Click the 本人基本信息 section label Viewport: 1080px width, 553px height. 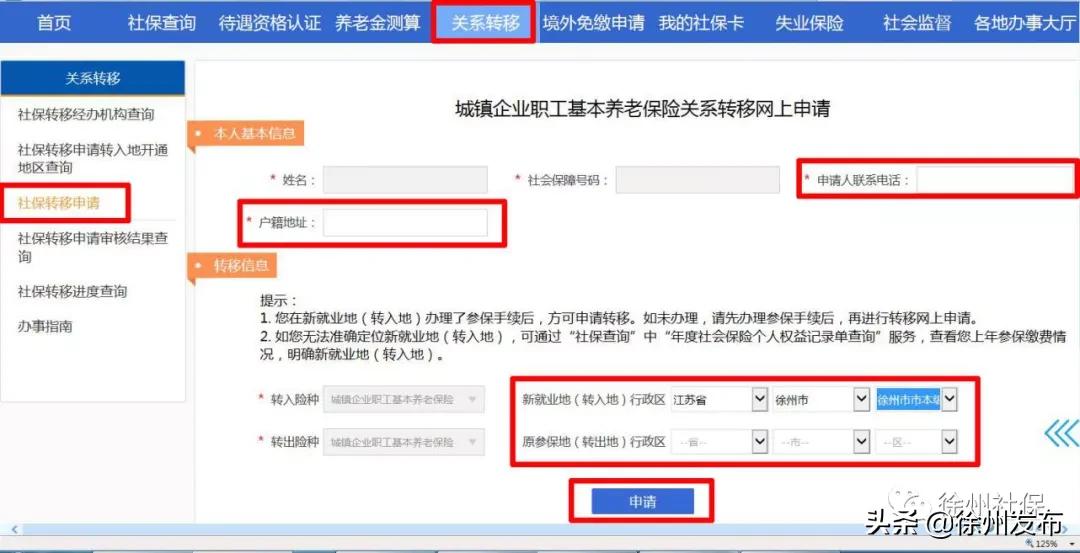point(254,133)
